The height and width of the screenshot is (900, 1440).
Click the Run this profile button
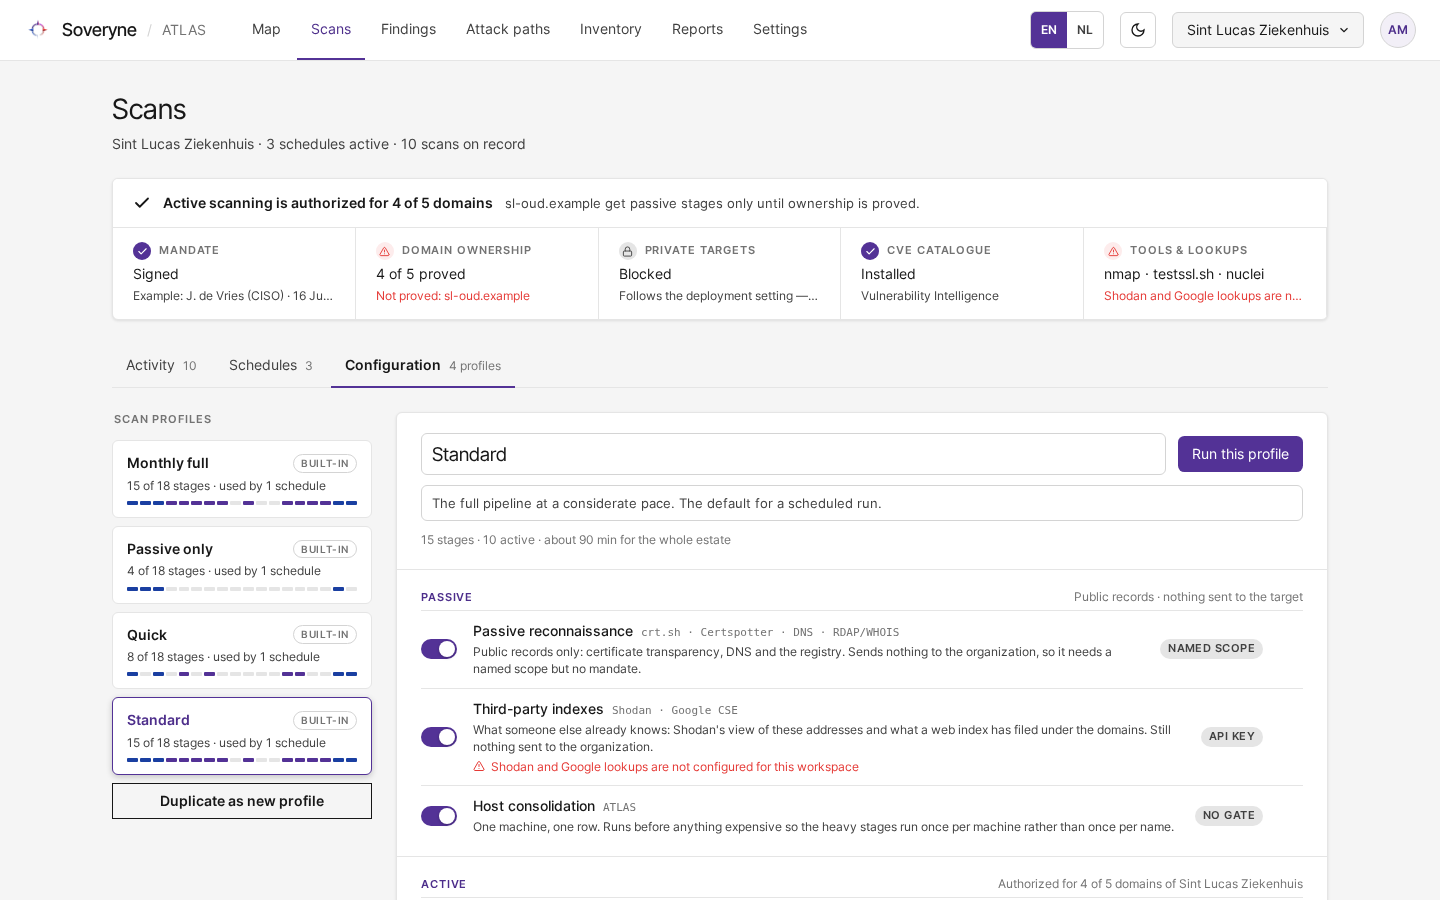tap(1240, 454)
